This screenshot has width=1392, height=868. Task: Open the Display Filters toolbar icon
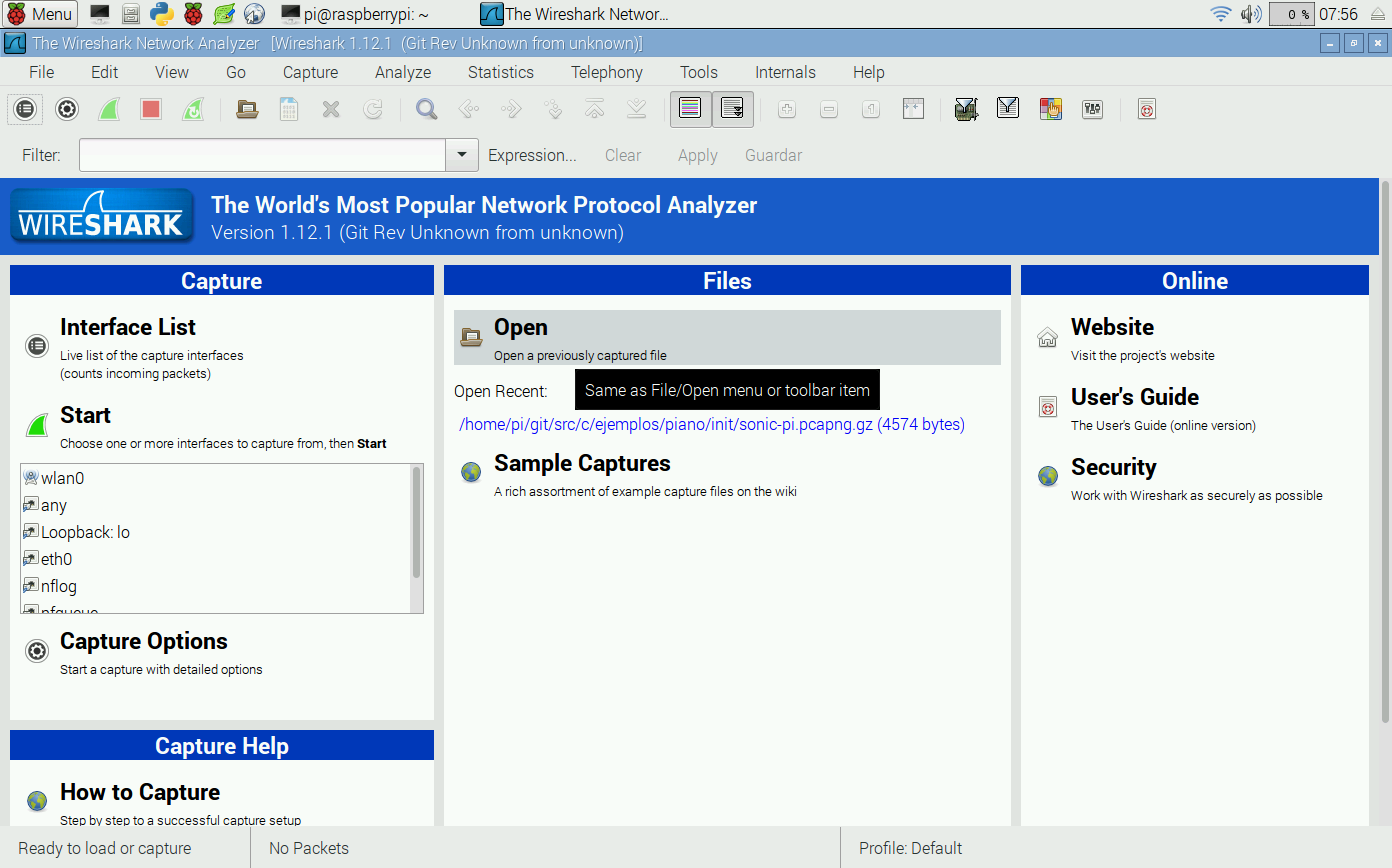[x=1008, y=109]
